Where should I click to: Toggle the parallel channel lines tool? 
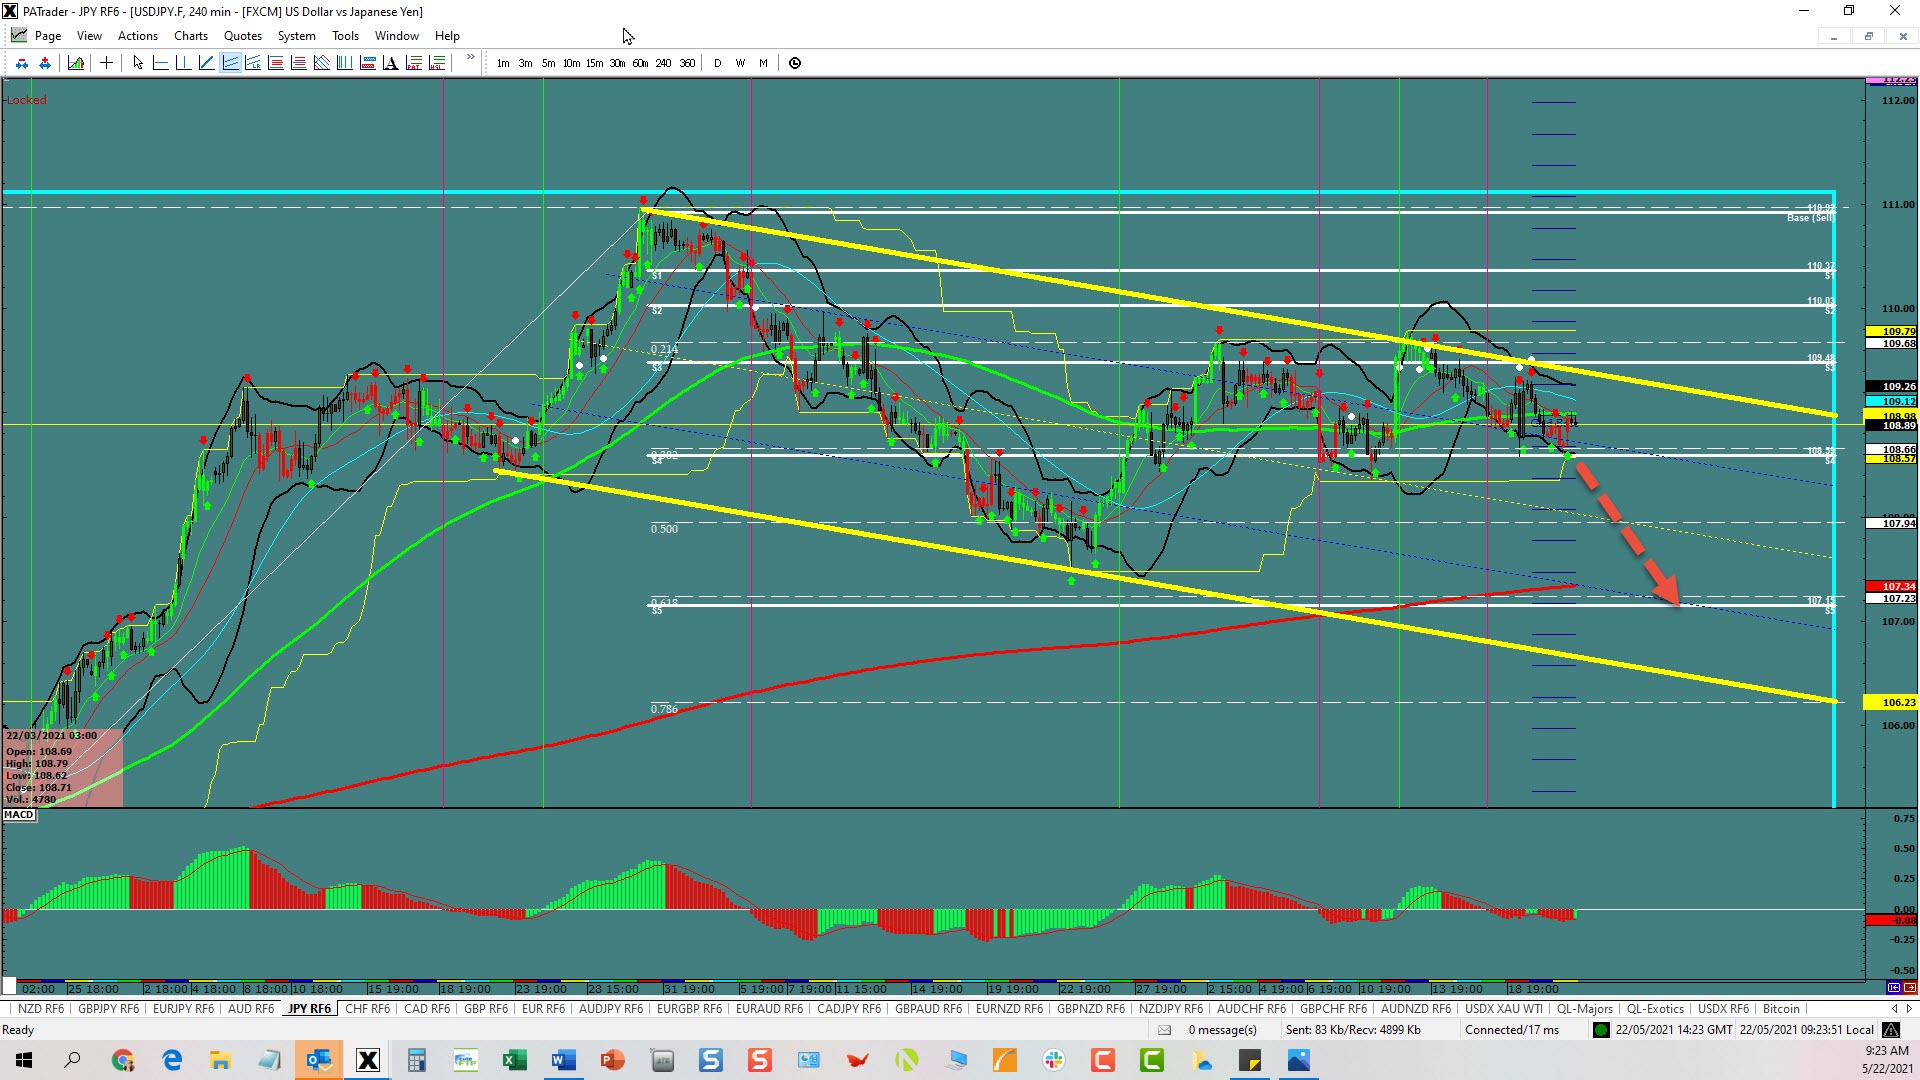point(230,63)
